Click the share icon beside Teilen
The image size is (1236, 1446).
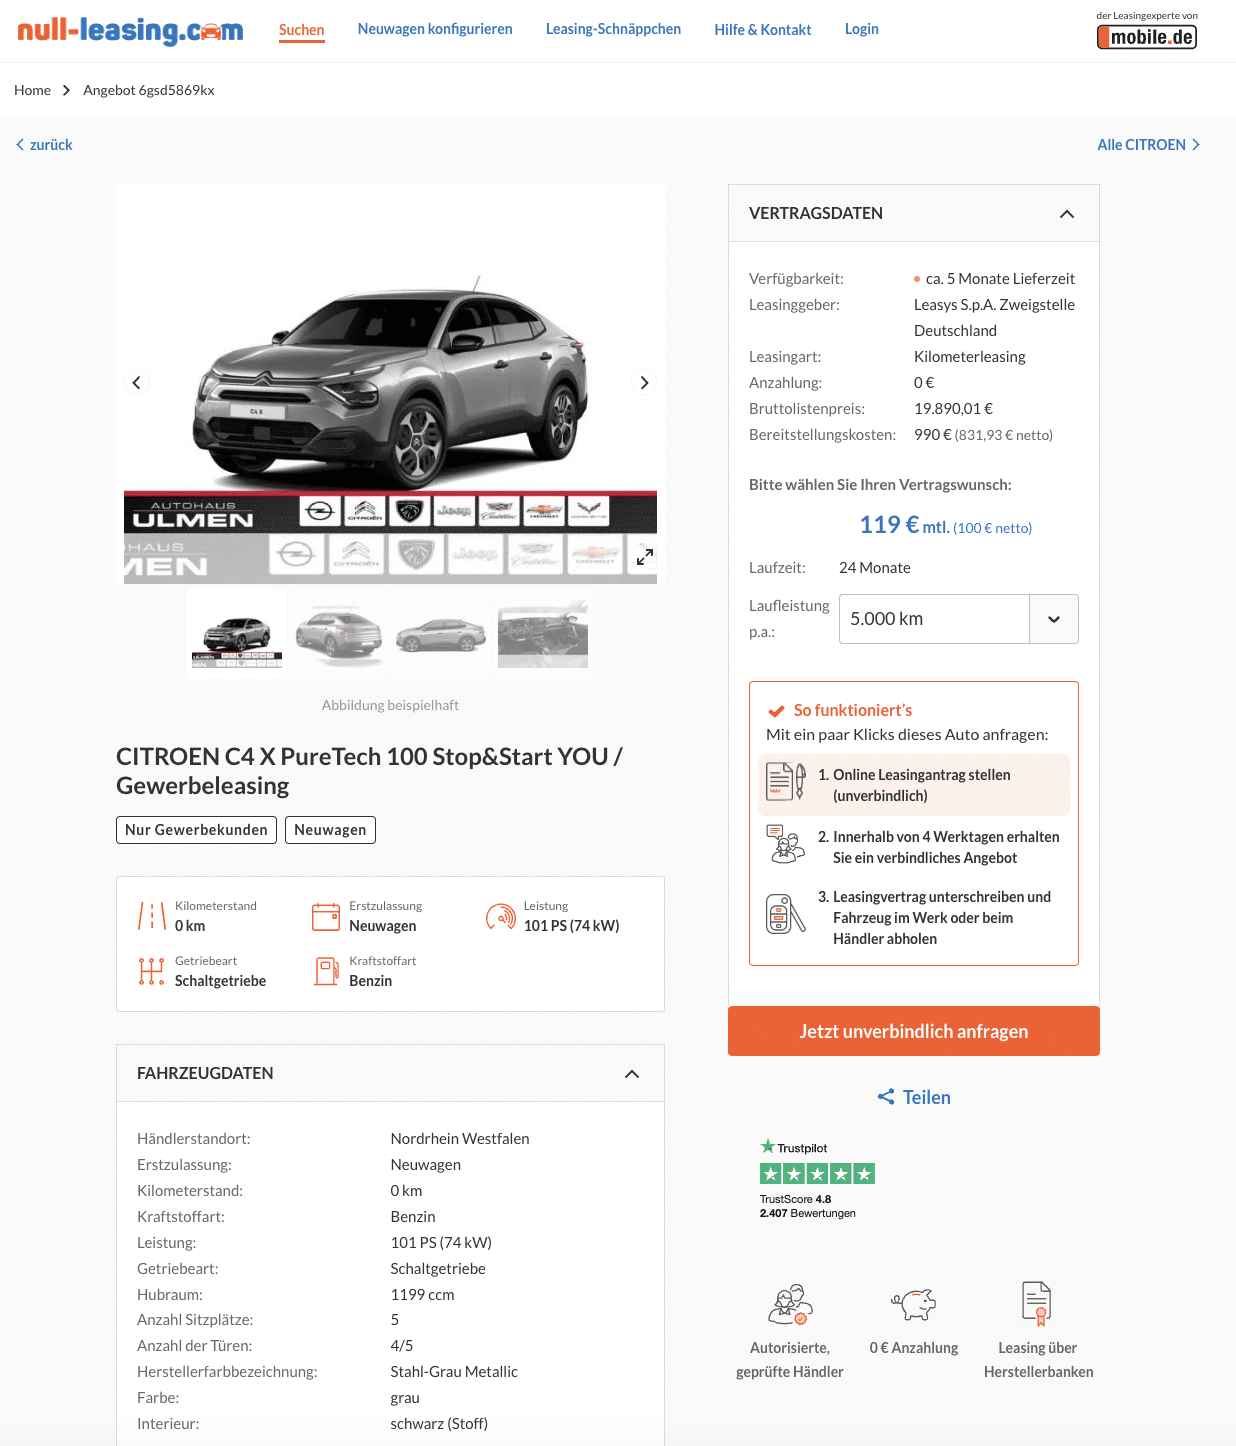[x=886, y=1097]
